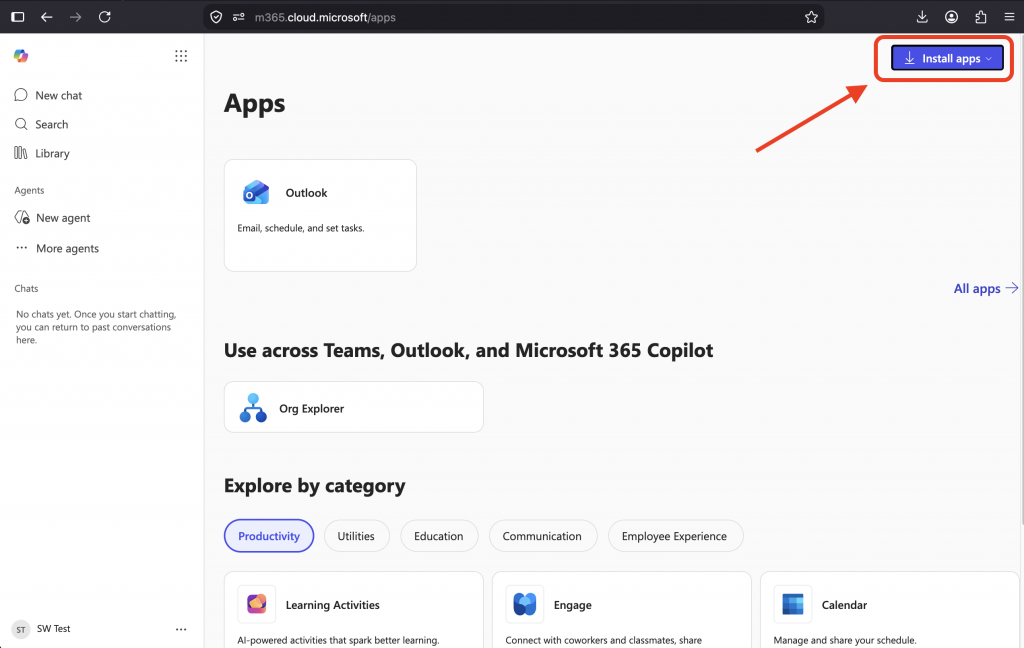Select the Utilities category tab

(x=356, y=536)
